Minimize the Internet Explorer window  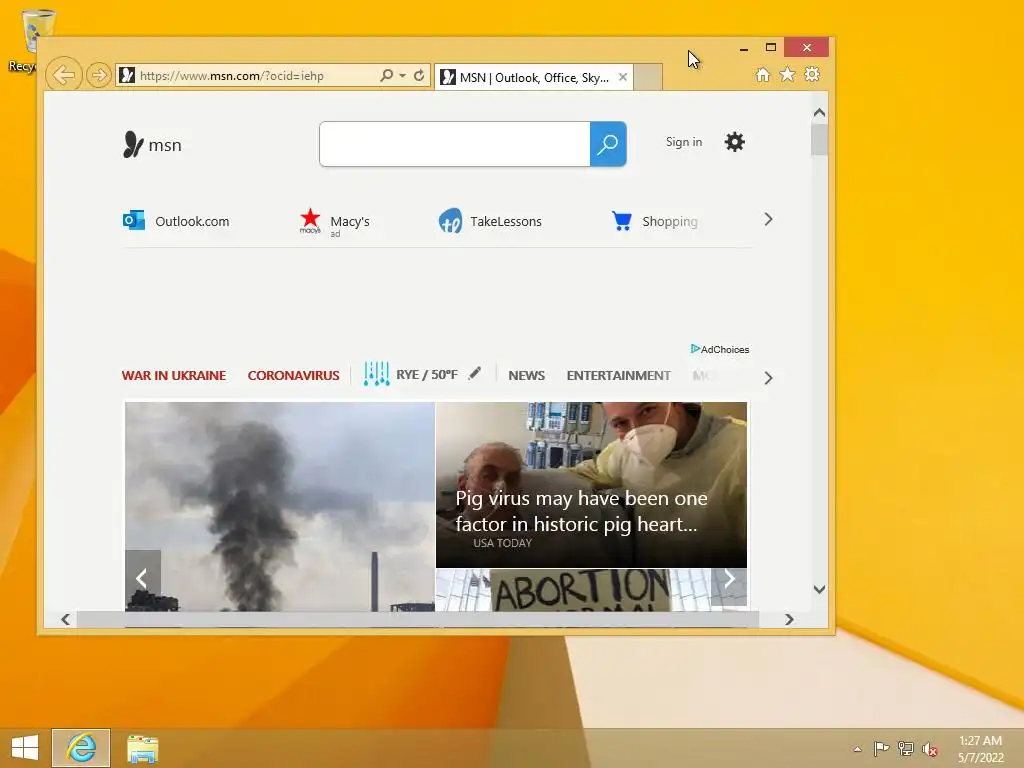[744, 48]
